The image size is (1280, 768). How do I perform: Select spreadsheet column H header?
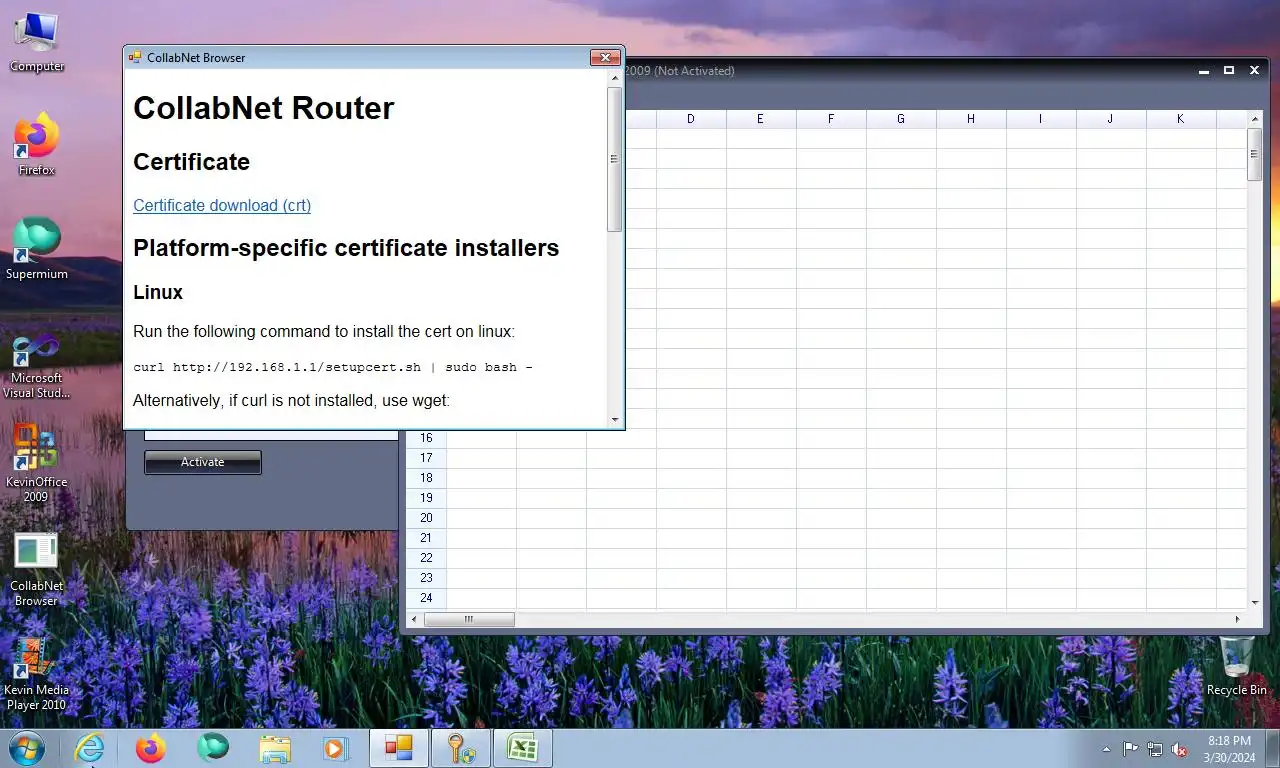(x=971, y=119)
